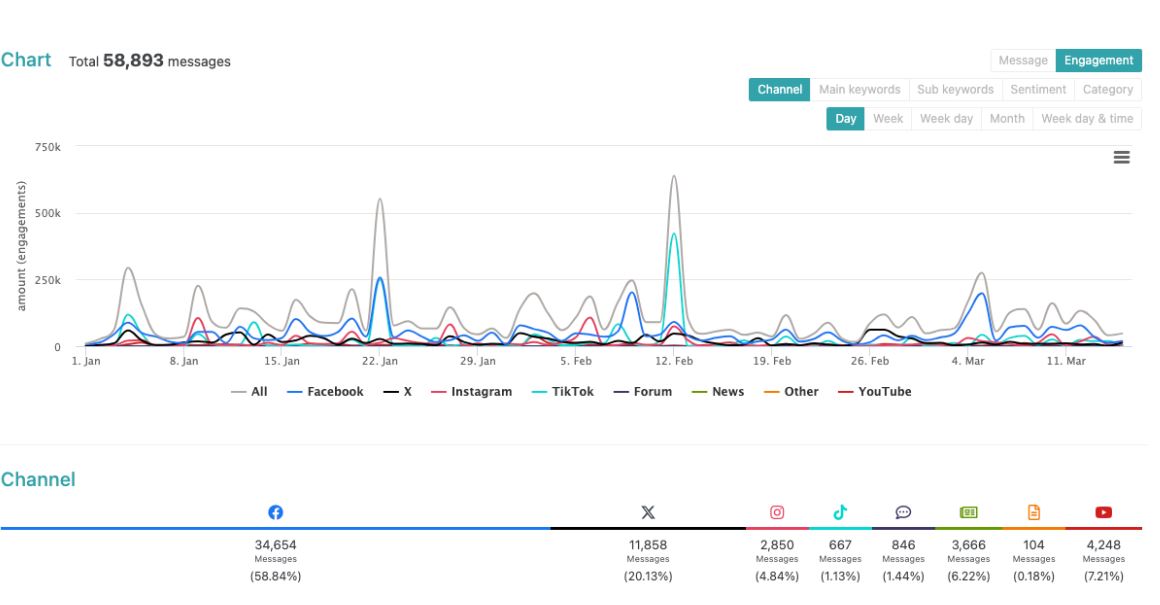1160x605 pixels.
Task: Open the chart hamburger menu
Action: click(1121, 157)
